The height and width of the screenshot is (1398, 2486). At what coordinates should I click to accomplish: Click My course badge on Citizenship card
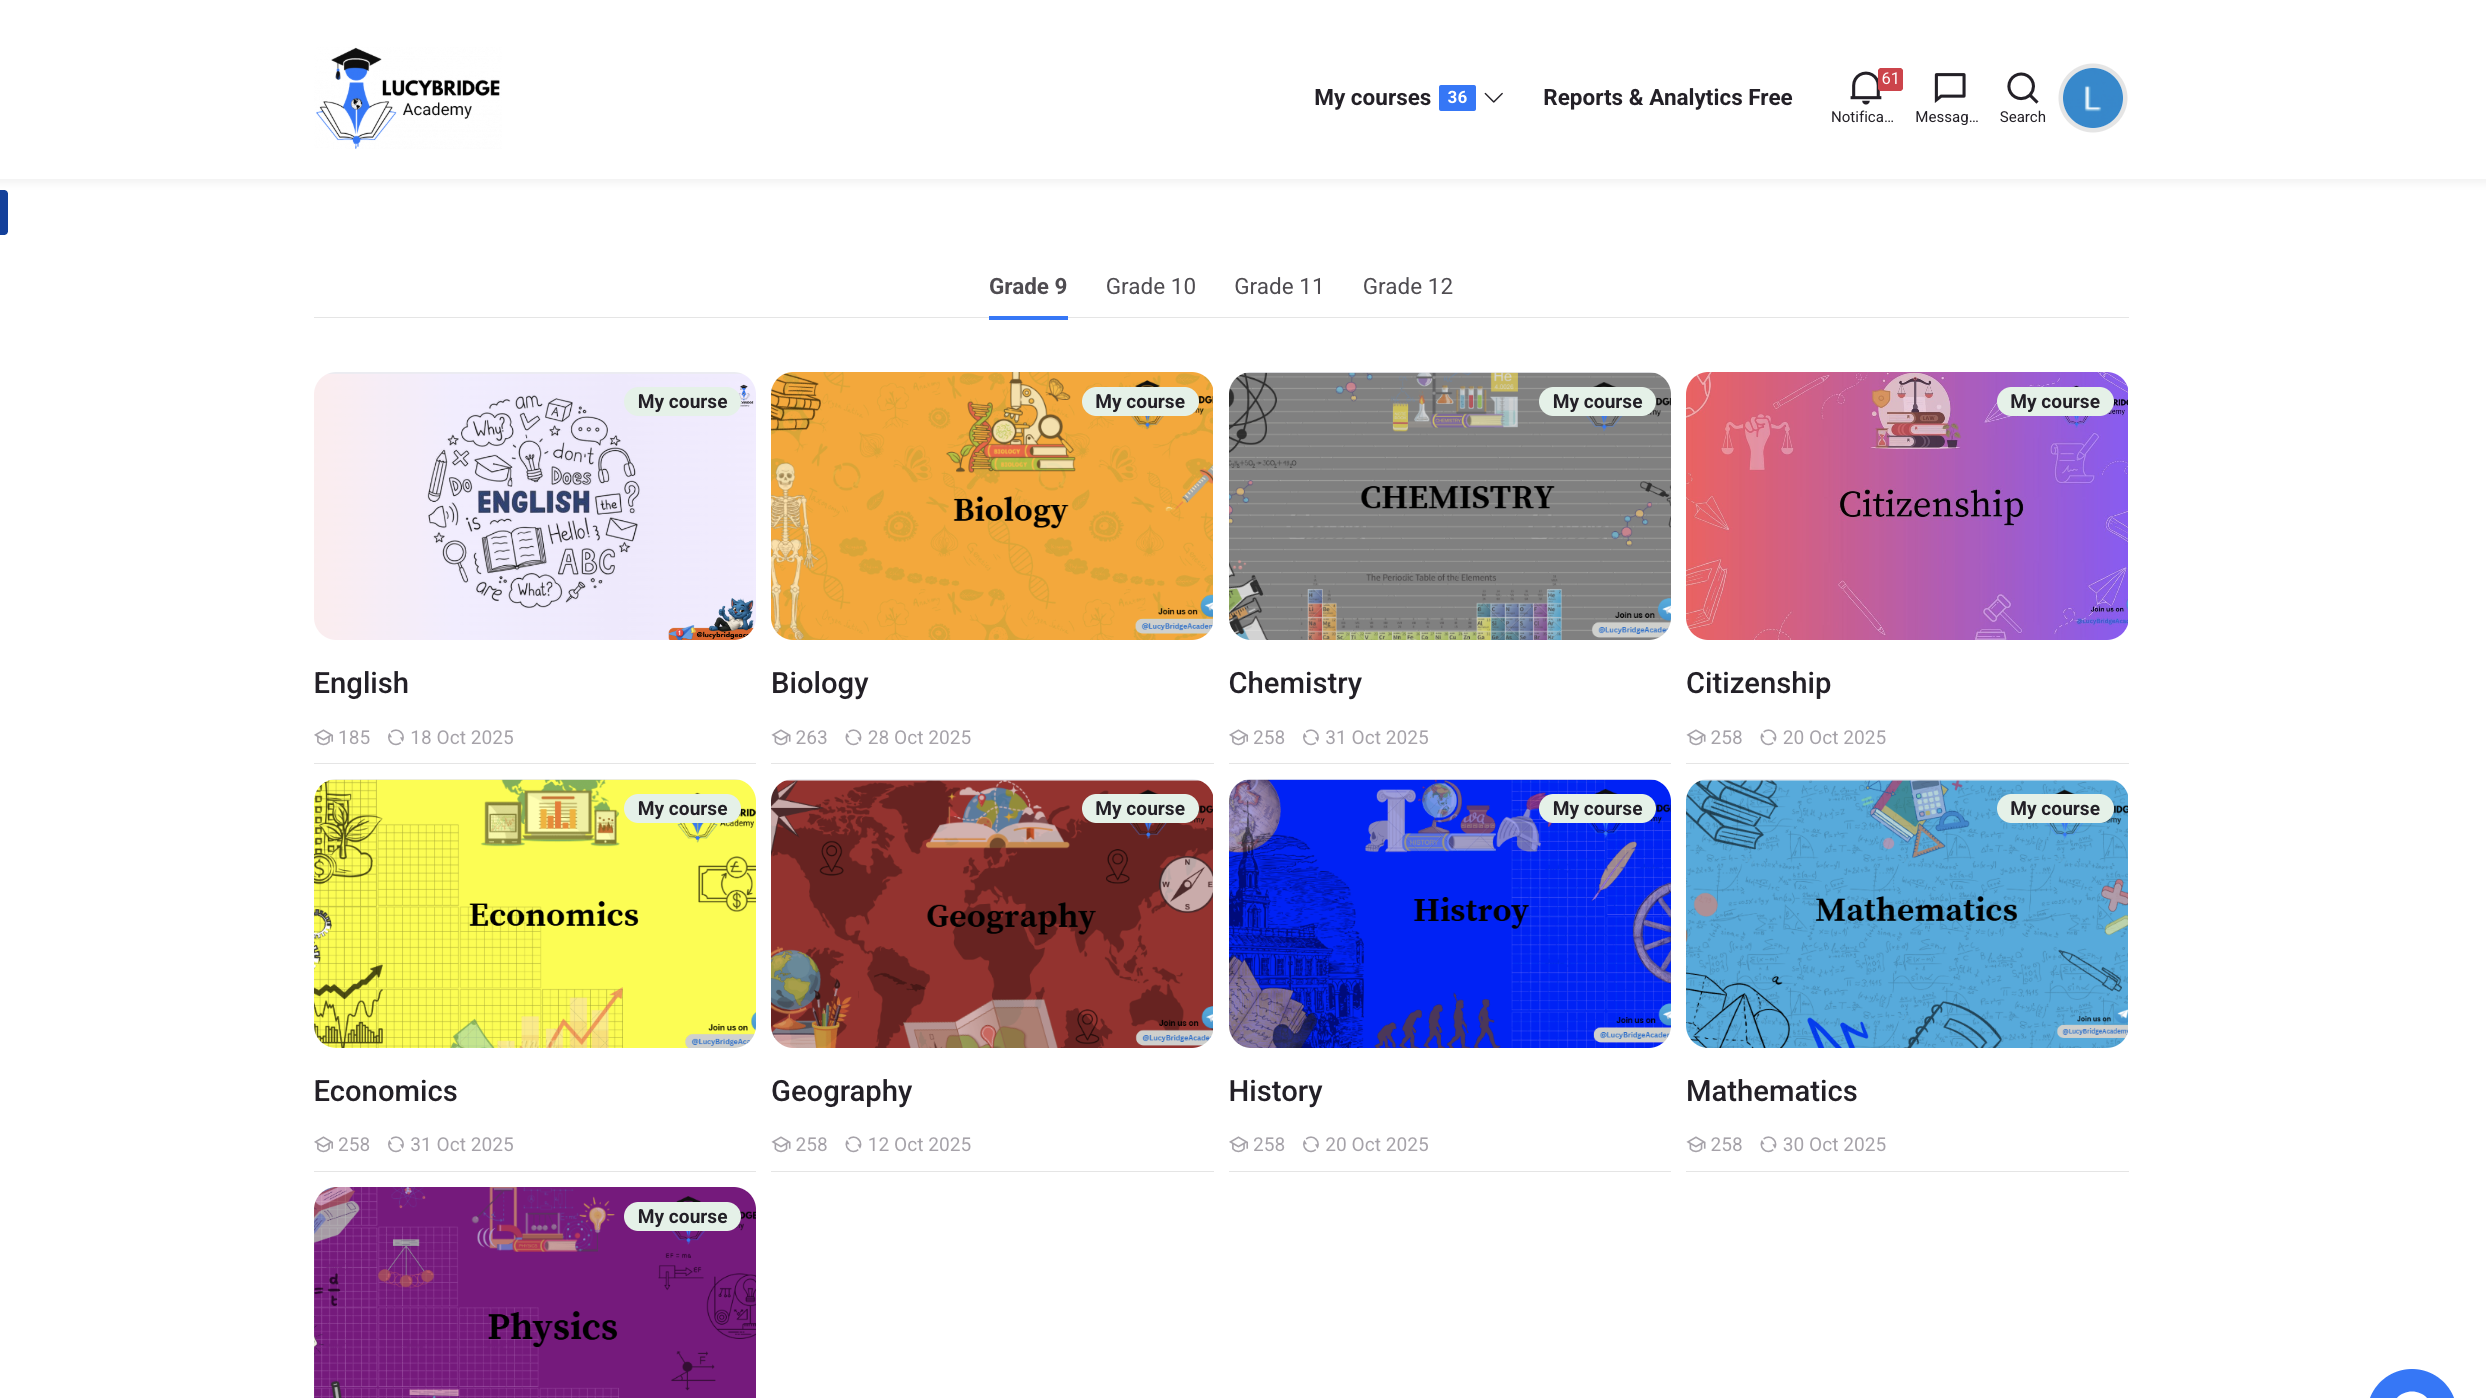[2054, 401]
